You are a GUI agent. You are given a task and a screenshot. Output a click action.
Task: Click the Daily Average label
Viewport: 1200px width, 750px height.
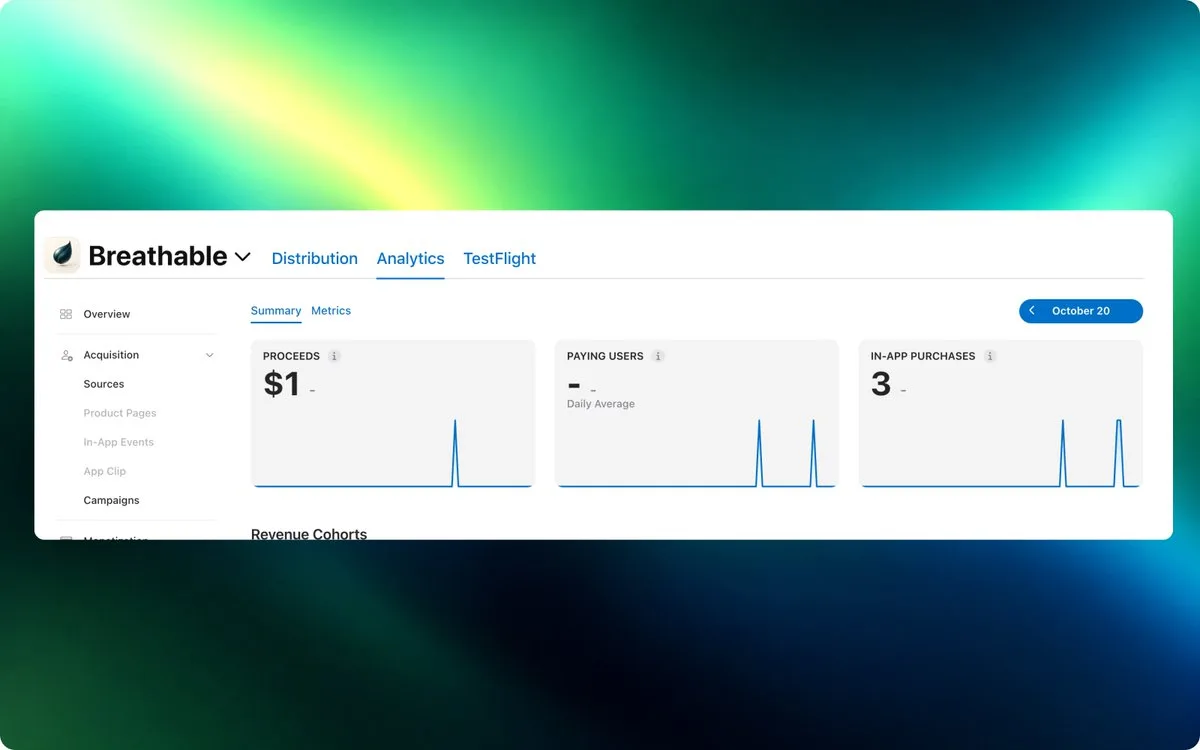pos(601,404)
